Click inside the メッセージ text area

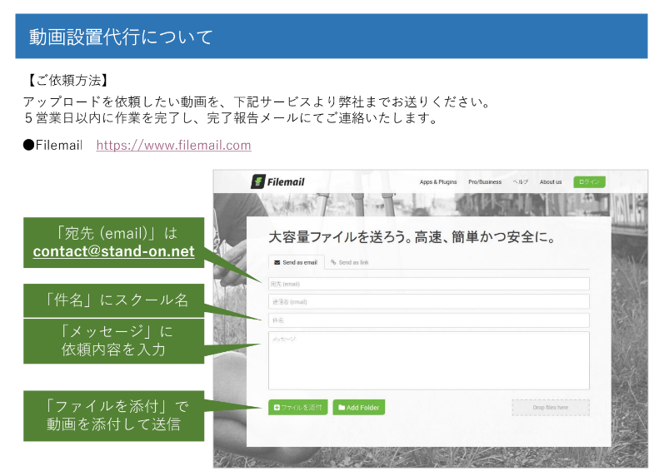428,360
